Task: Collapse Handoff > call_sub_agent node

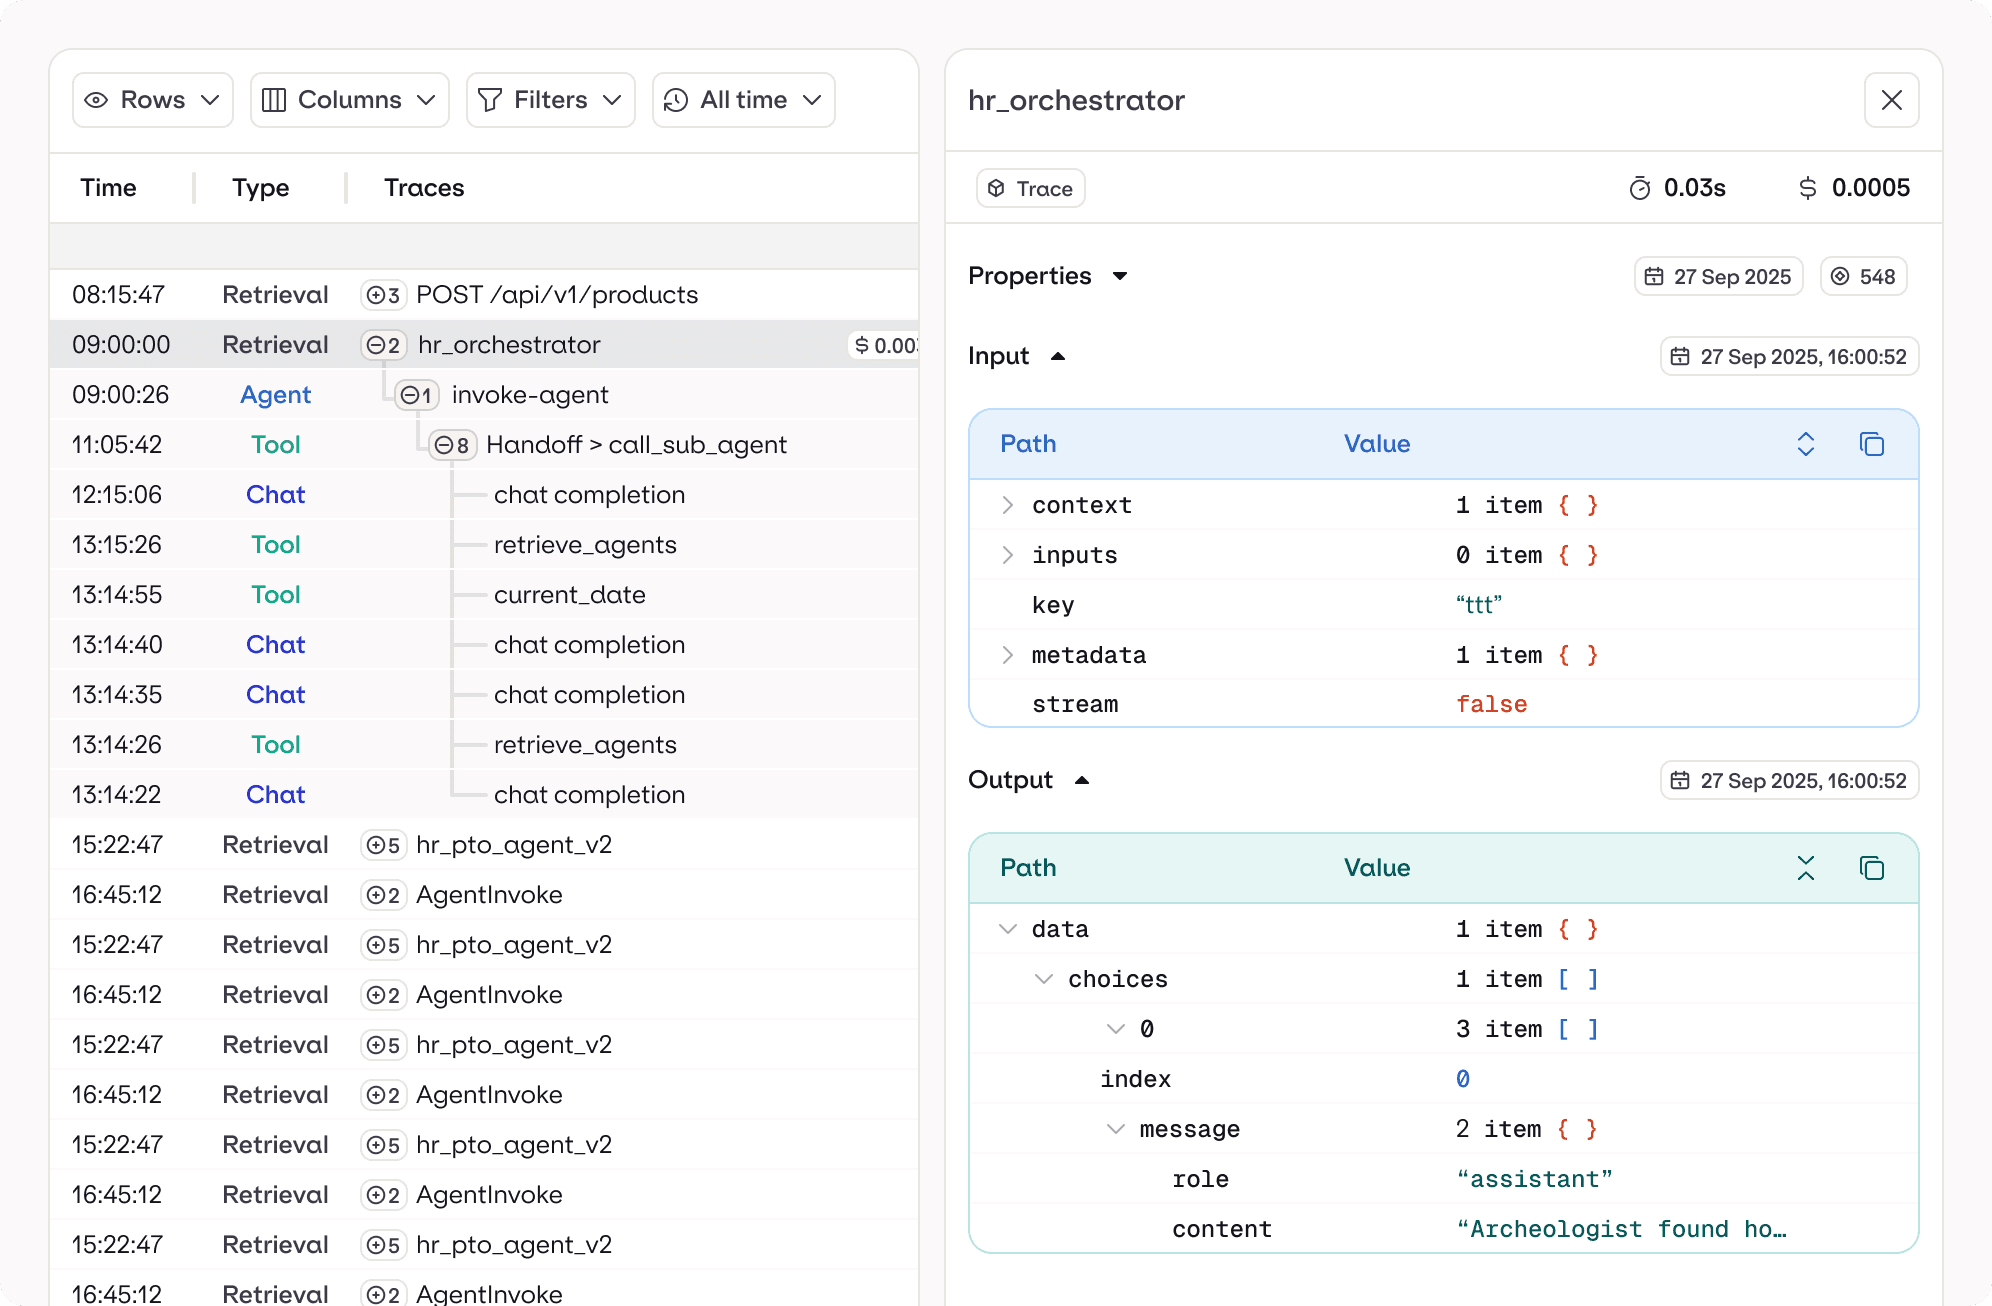Action: 452,445
